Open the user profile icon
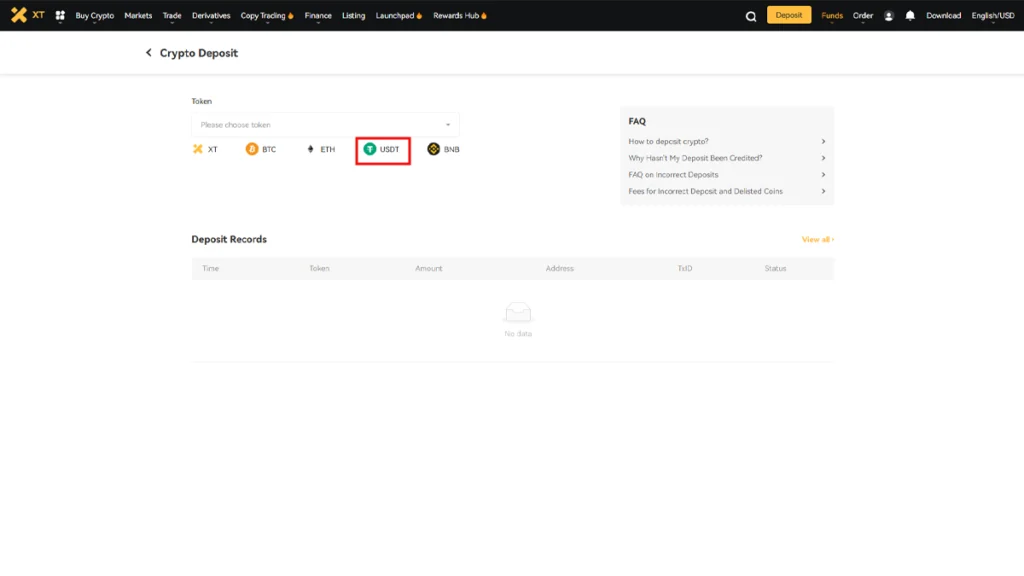Image resolution: width=1024 pixels, height=576 pixels. pyautogui.click(x=889, y=16)
